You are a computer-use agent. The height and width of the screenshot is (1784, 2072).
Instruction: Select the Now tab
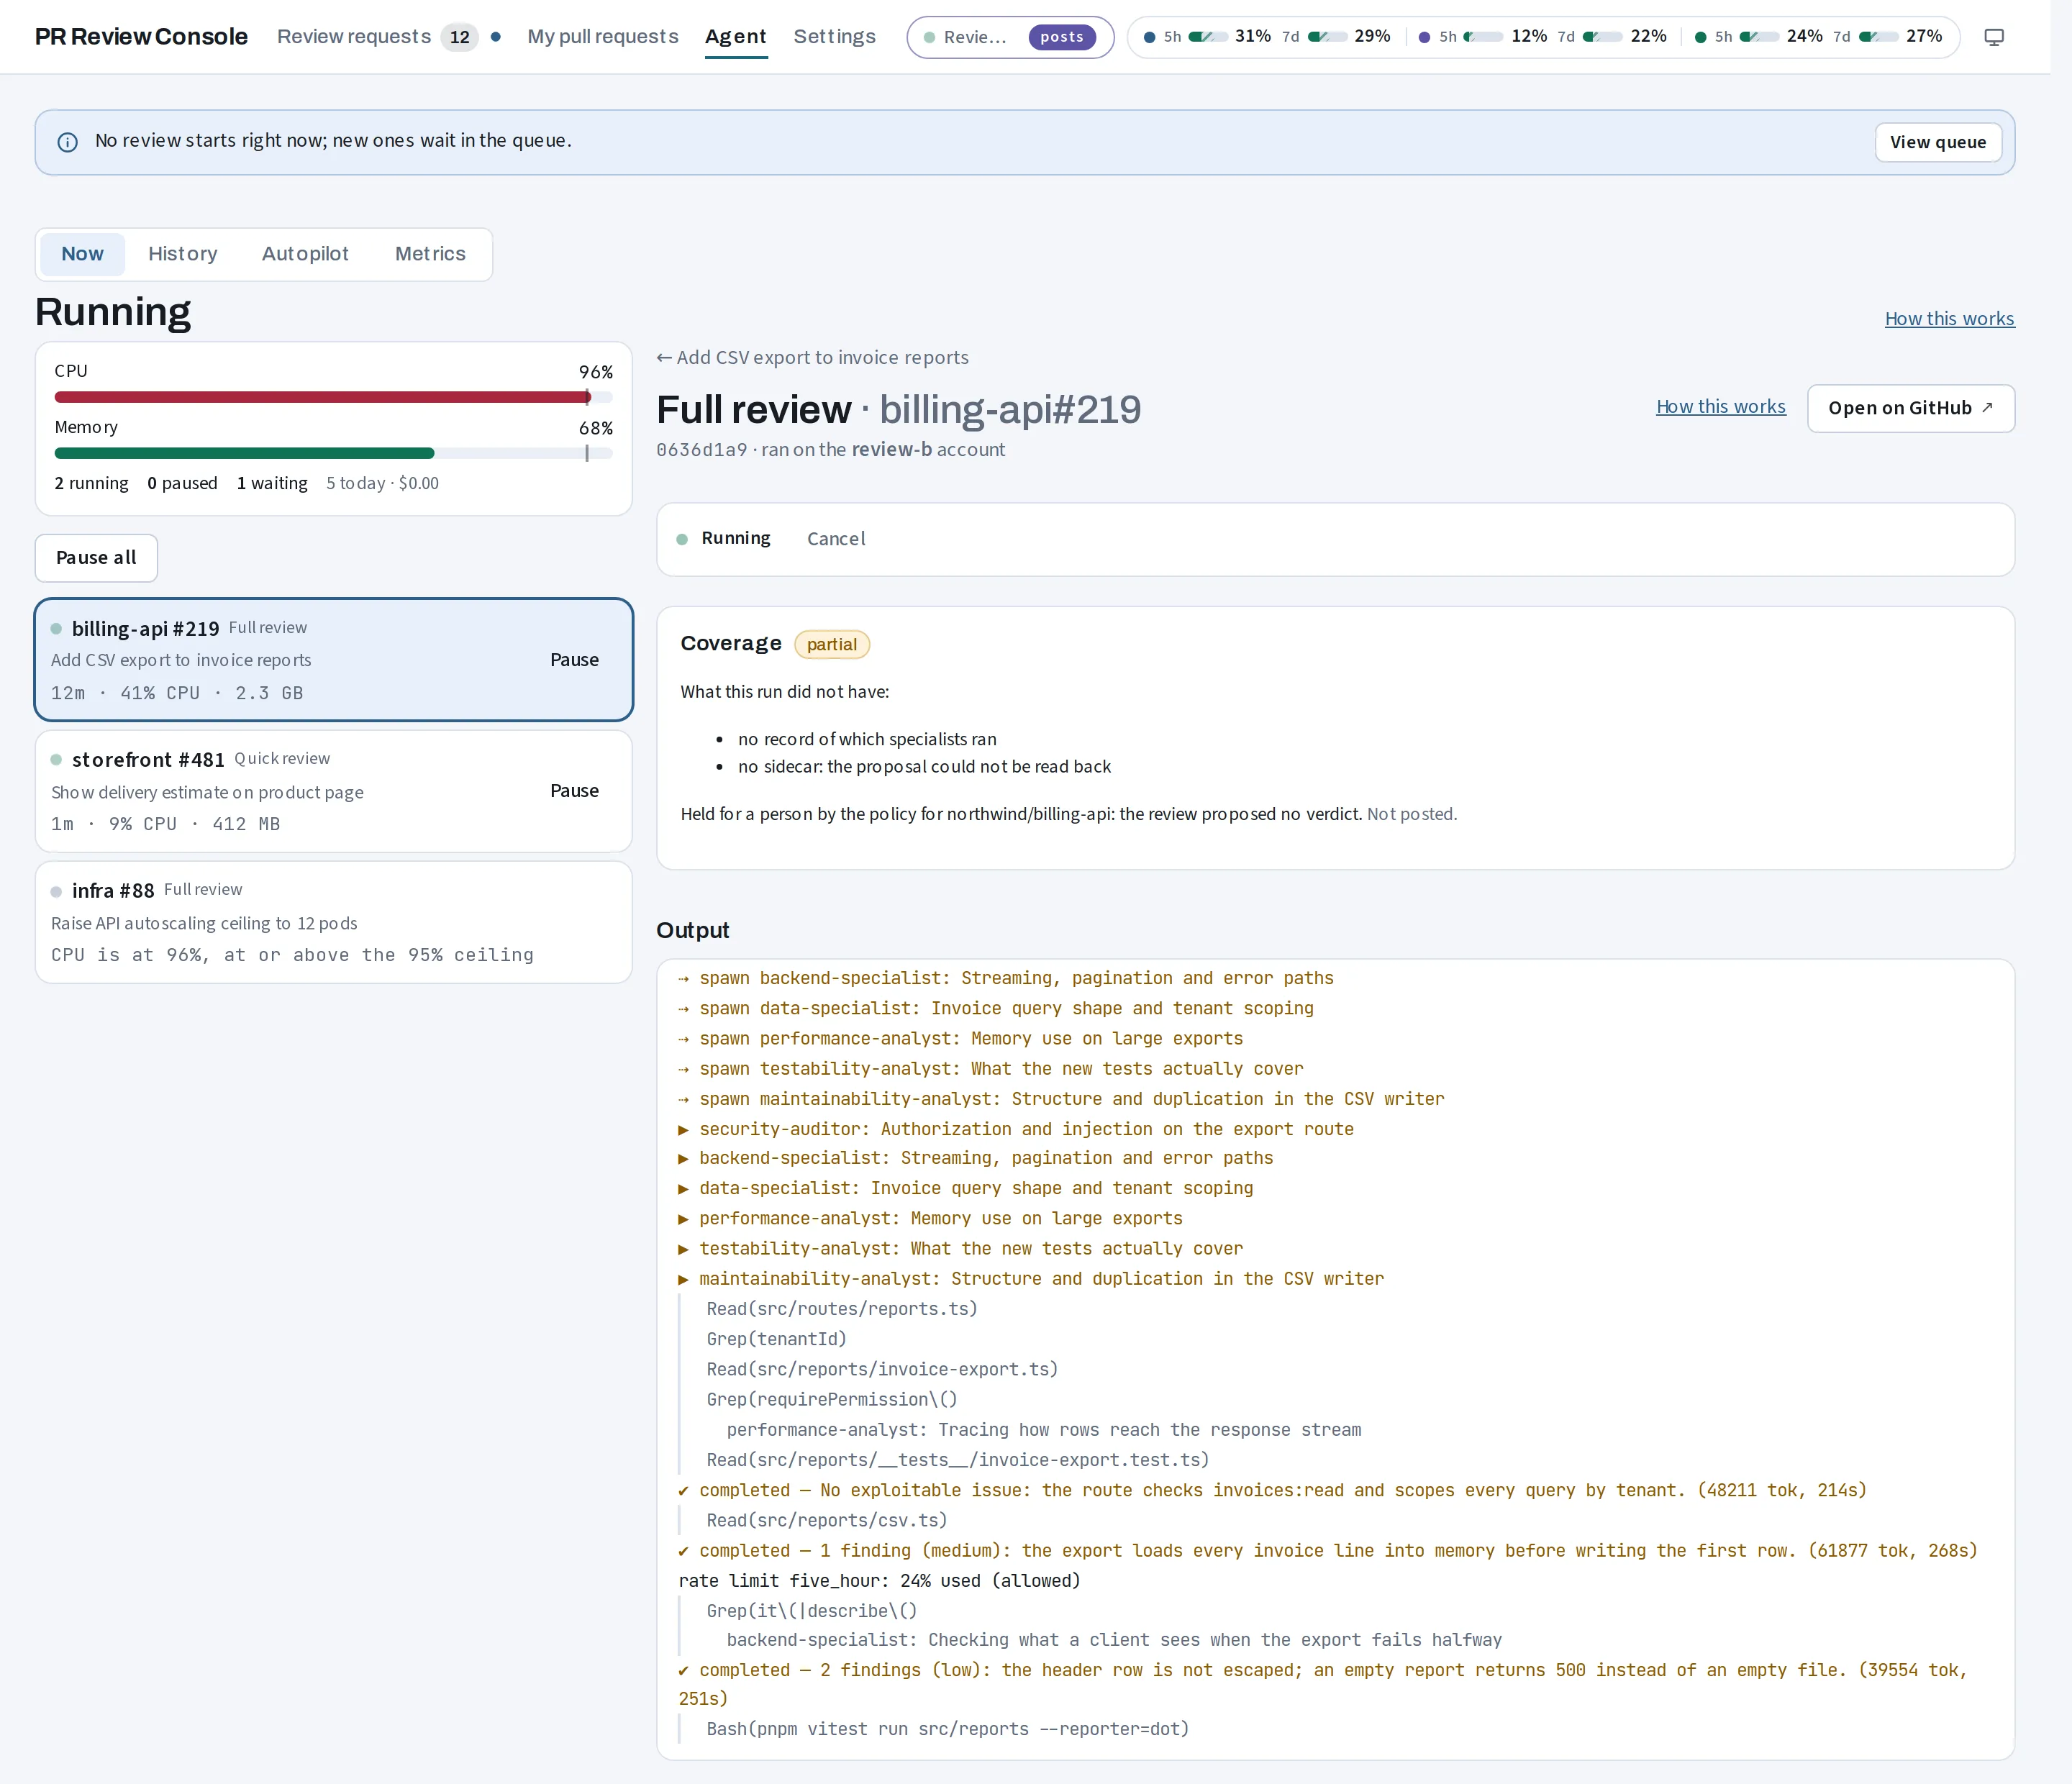click(x=82, y=254)
